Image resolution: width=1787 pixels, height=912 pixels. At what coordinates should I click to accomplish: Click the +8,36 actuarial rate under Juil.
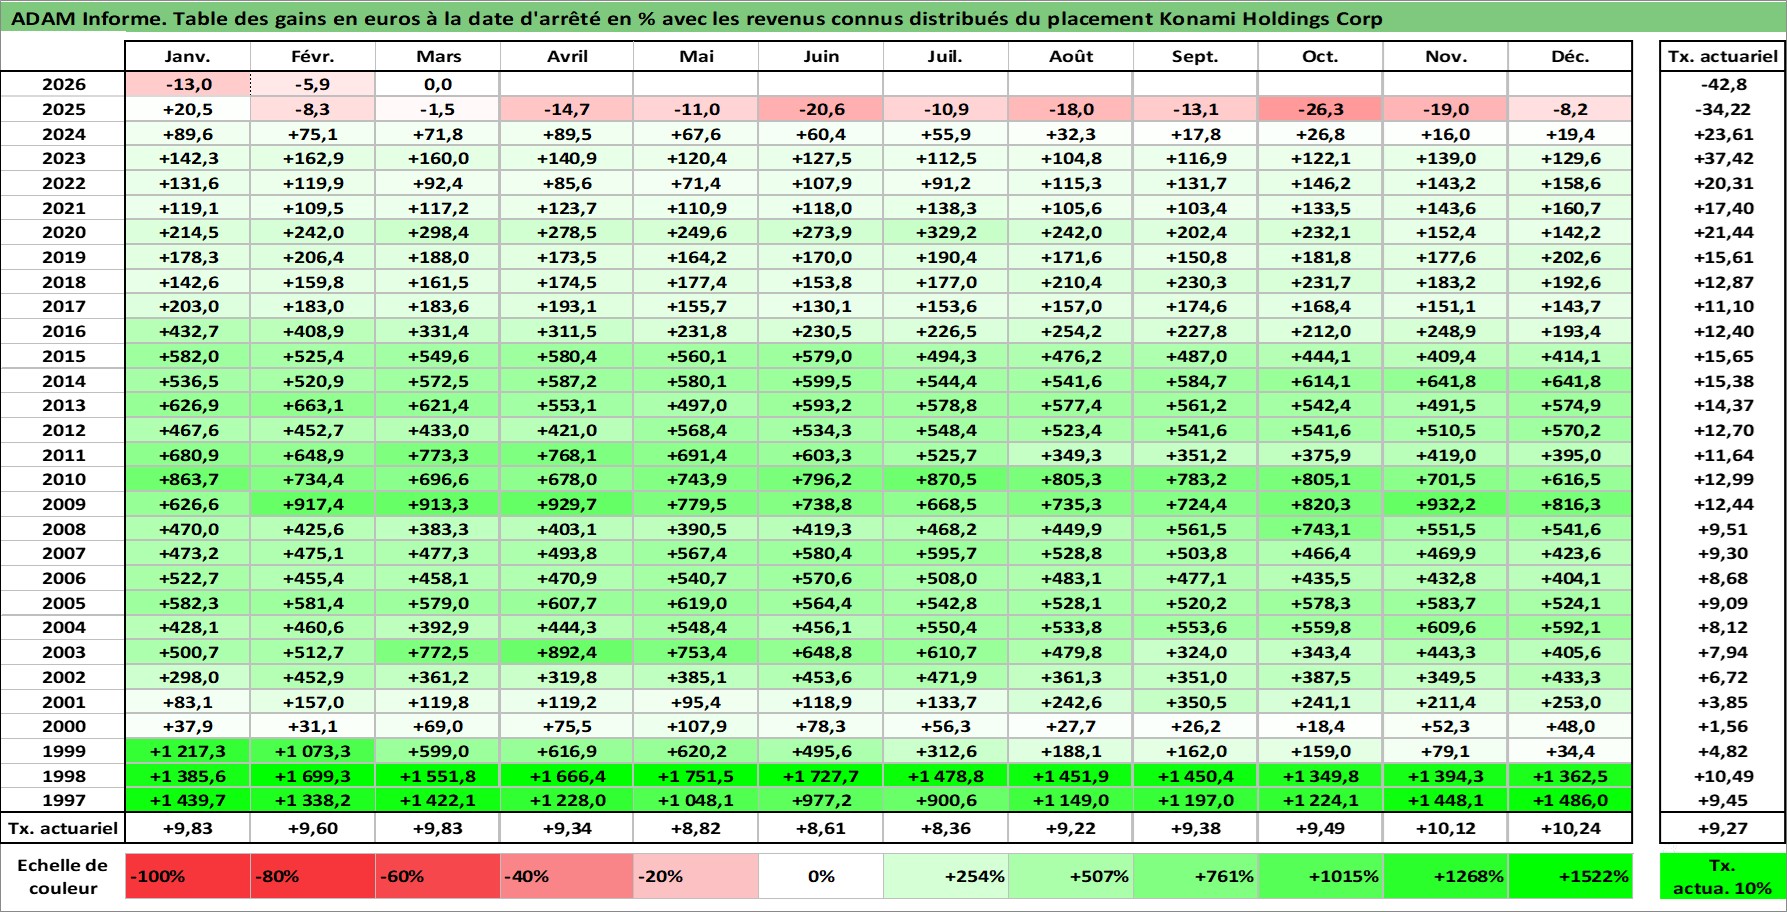(x=946, y=828)
